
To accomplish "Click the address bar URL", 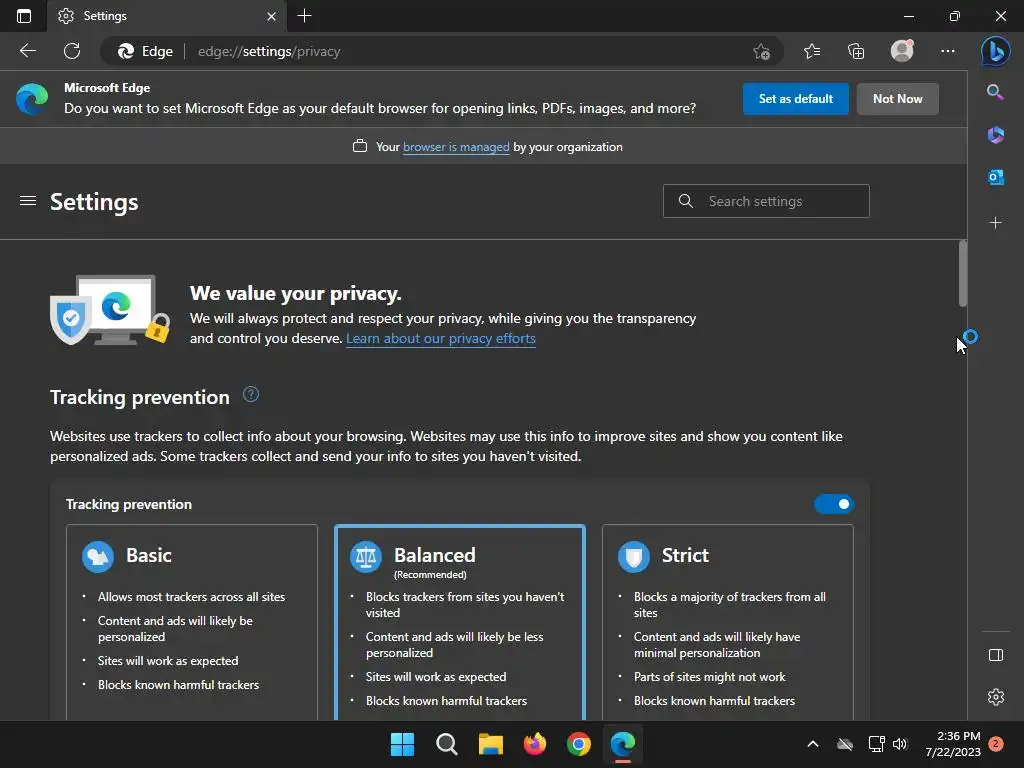I will [269, 52].
